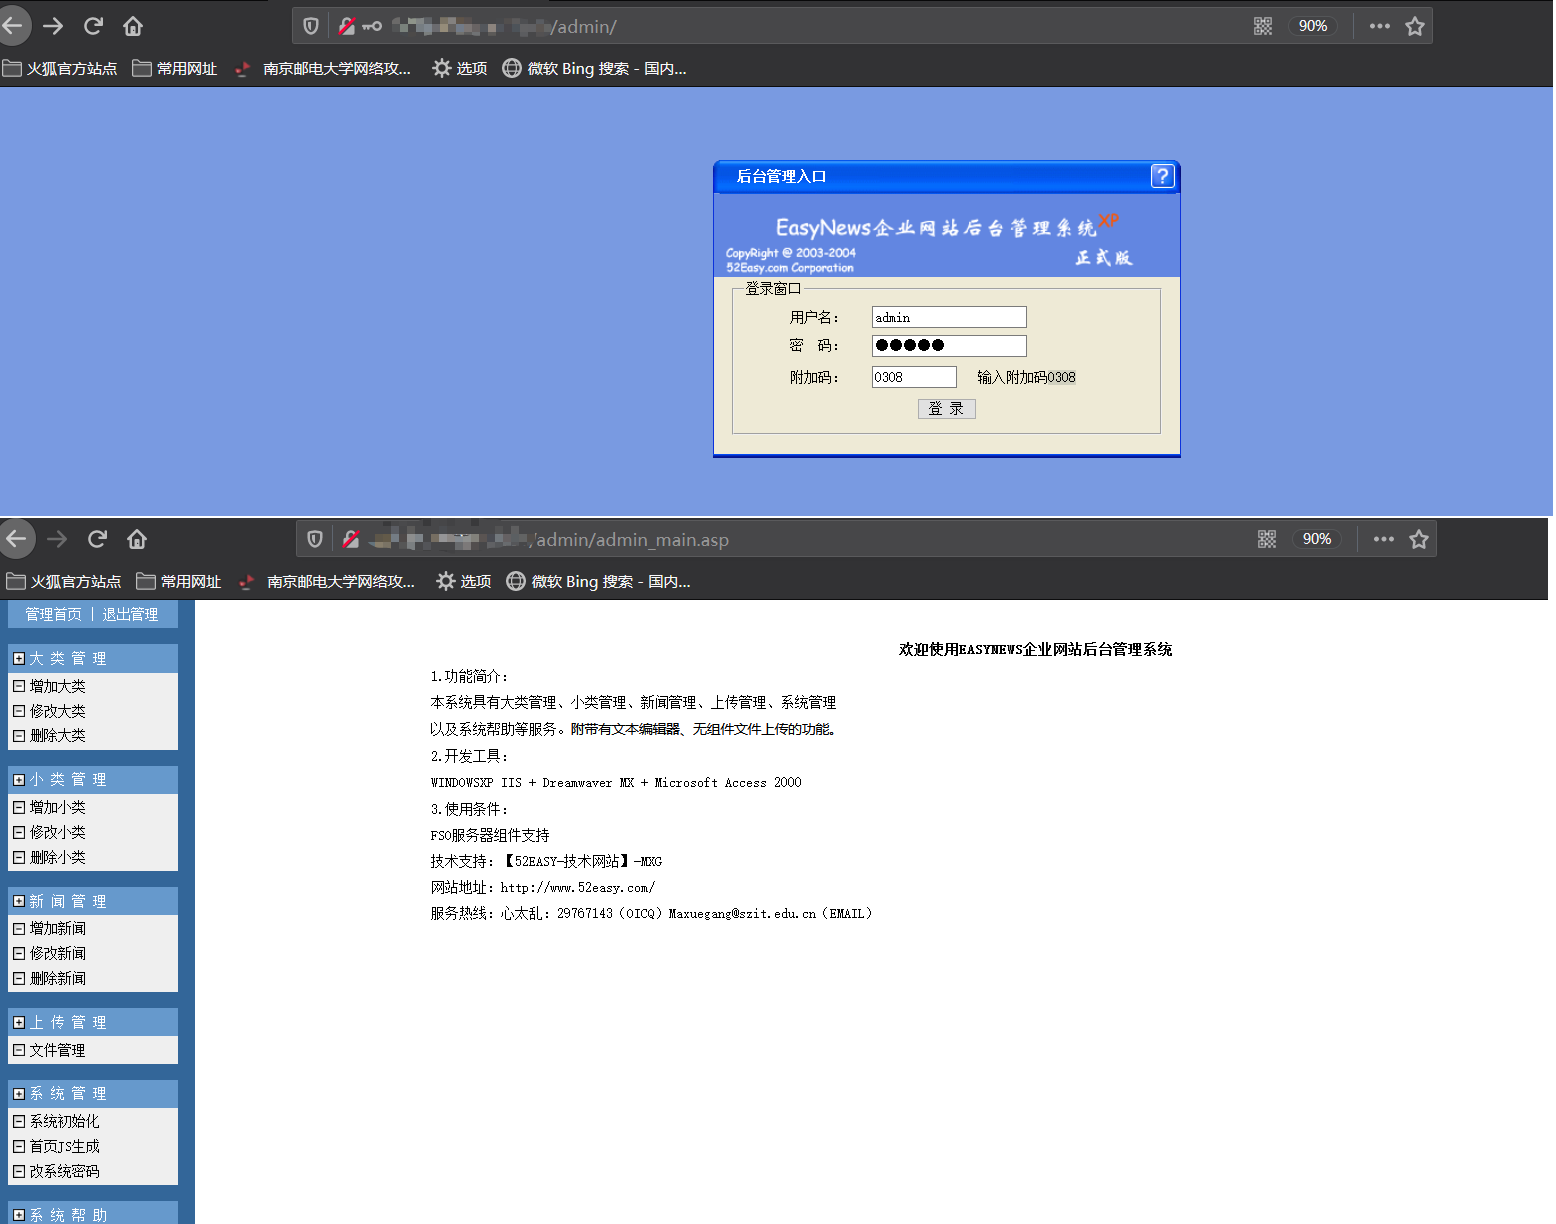Open 增加小类

point(58,807)
